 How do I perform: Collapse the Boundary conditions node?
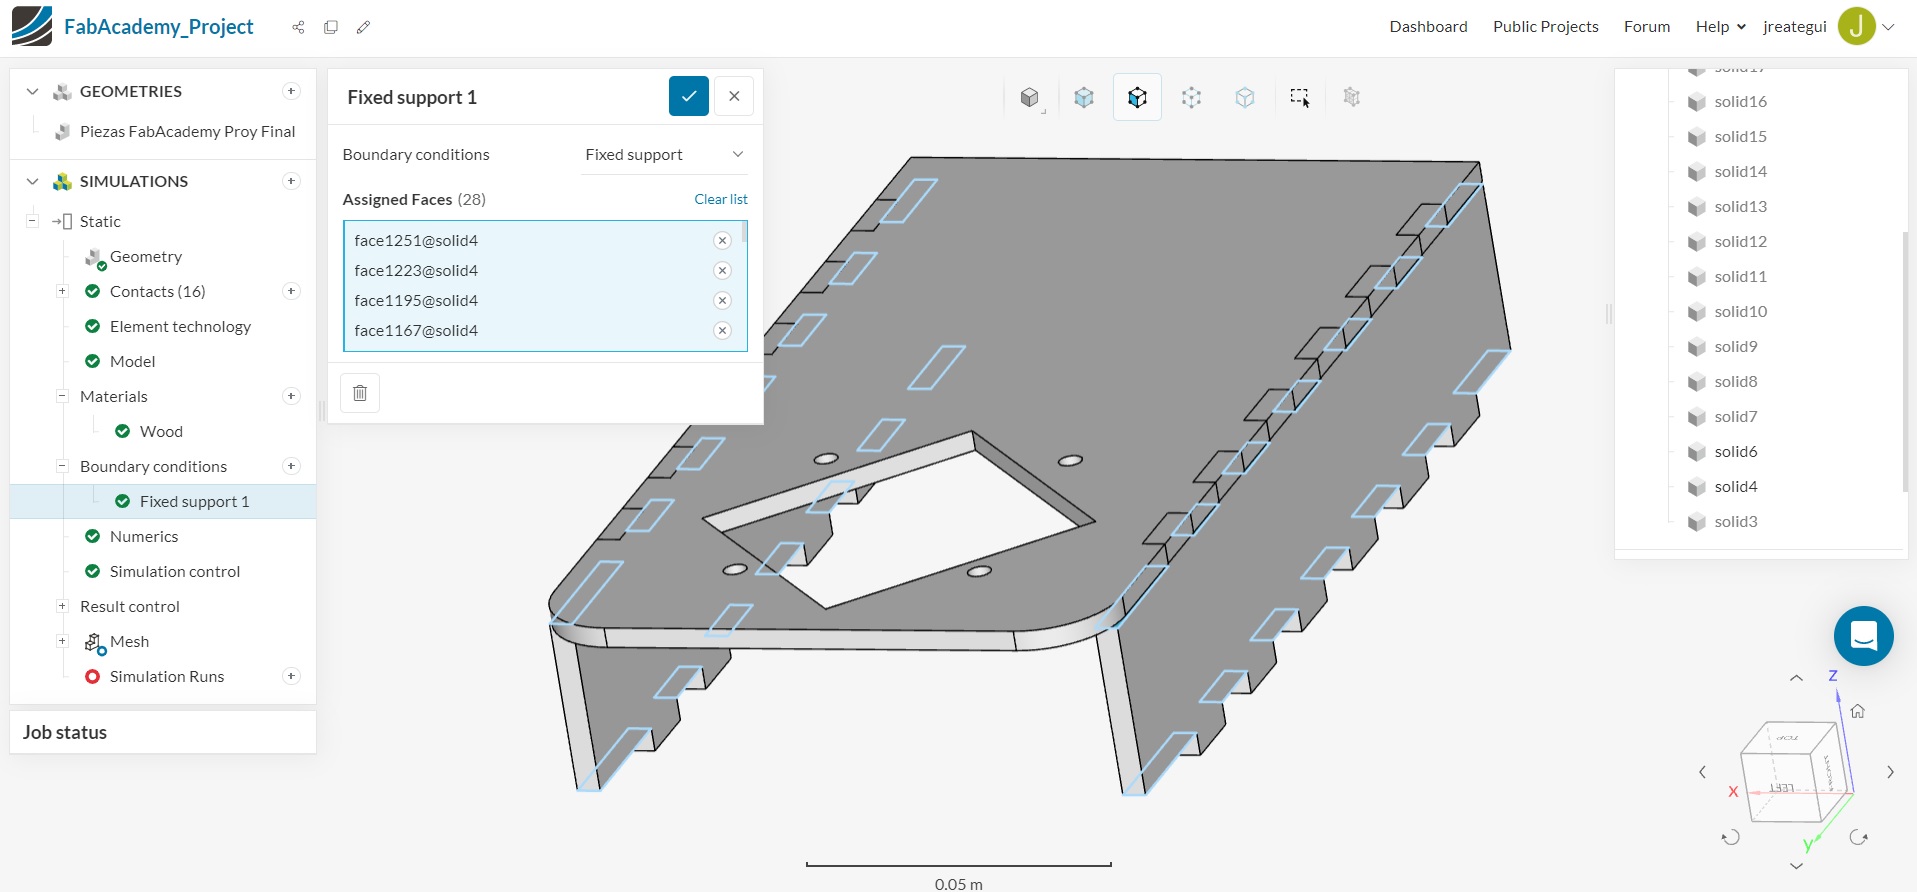(62, 466)
